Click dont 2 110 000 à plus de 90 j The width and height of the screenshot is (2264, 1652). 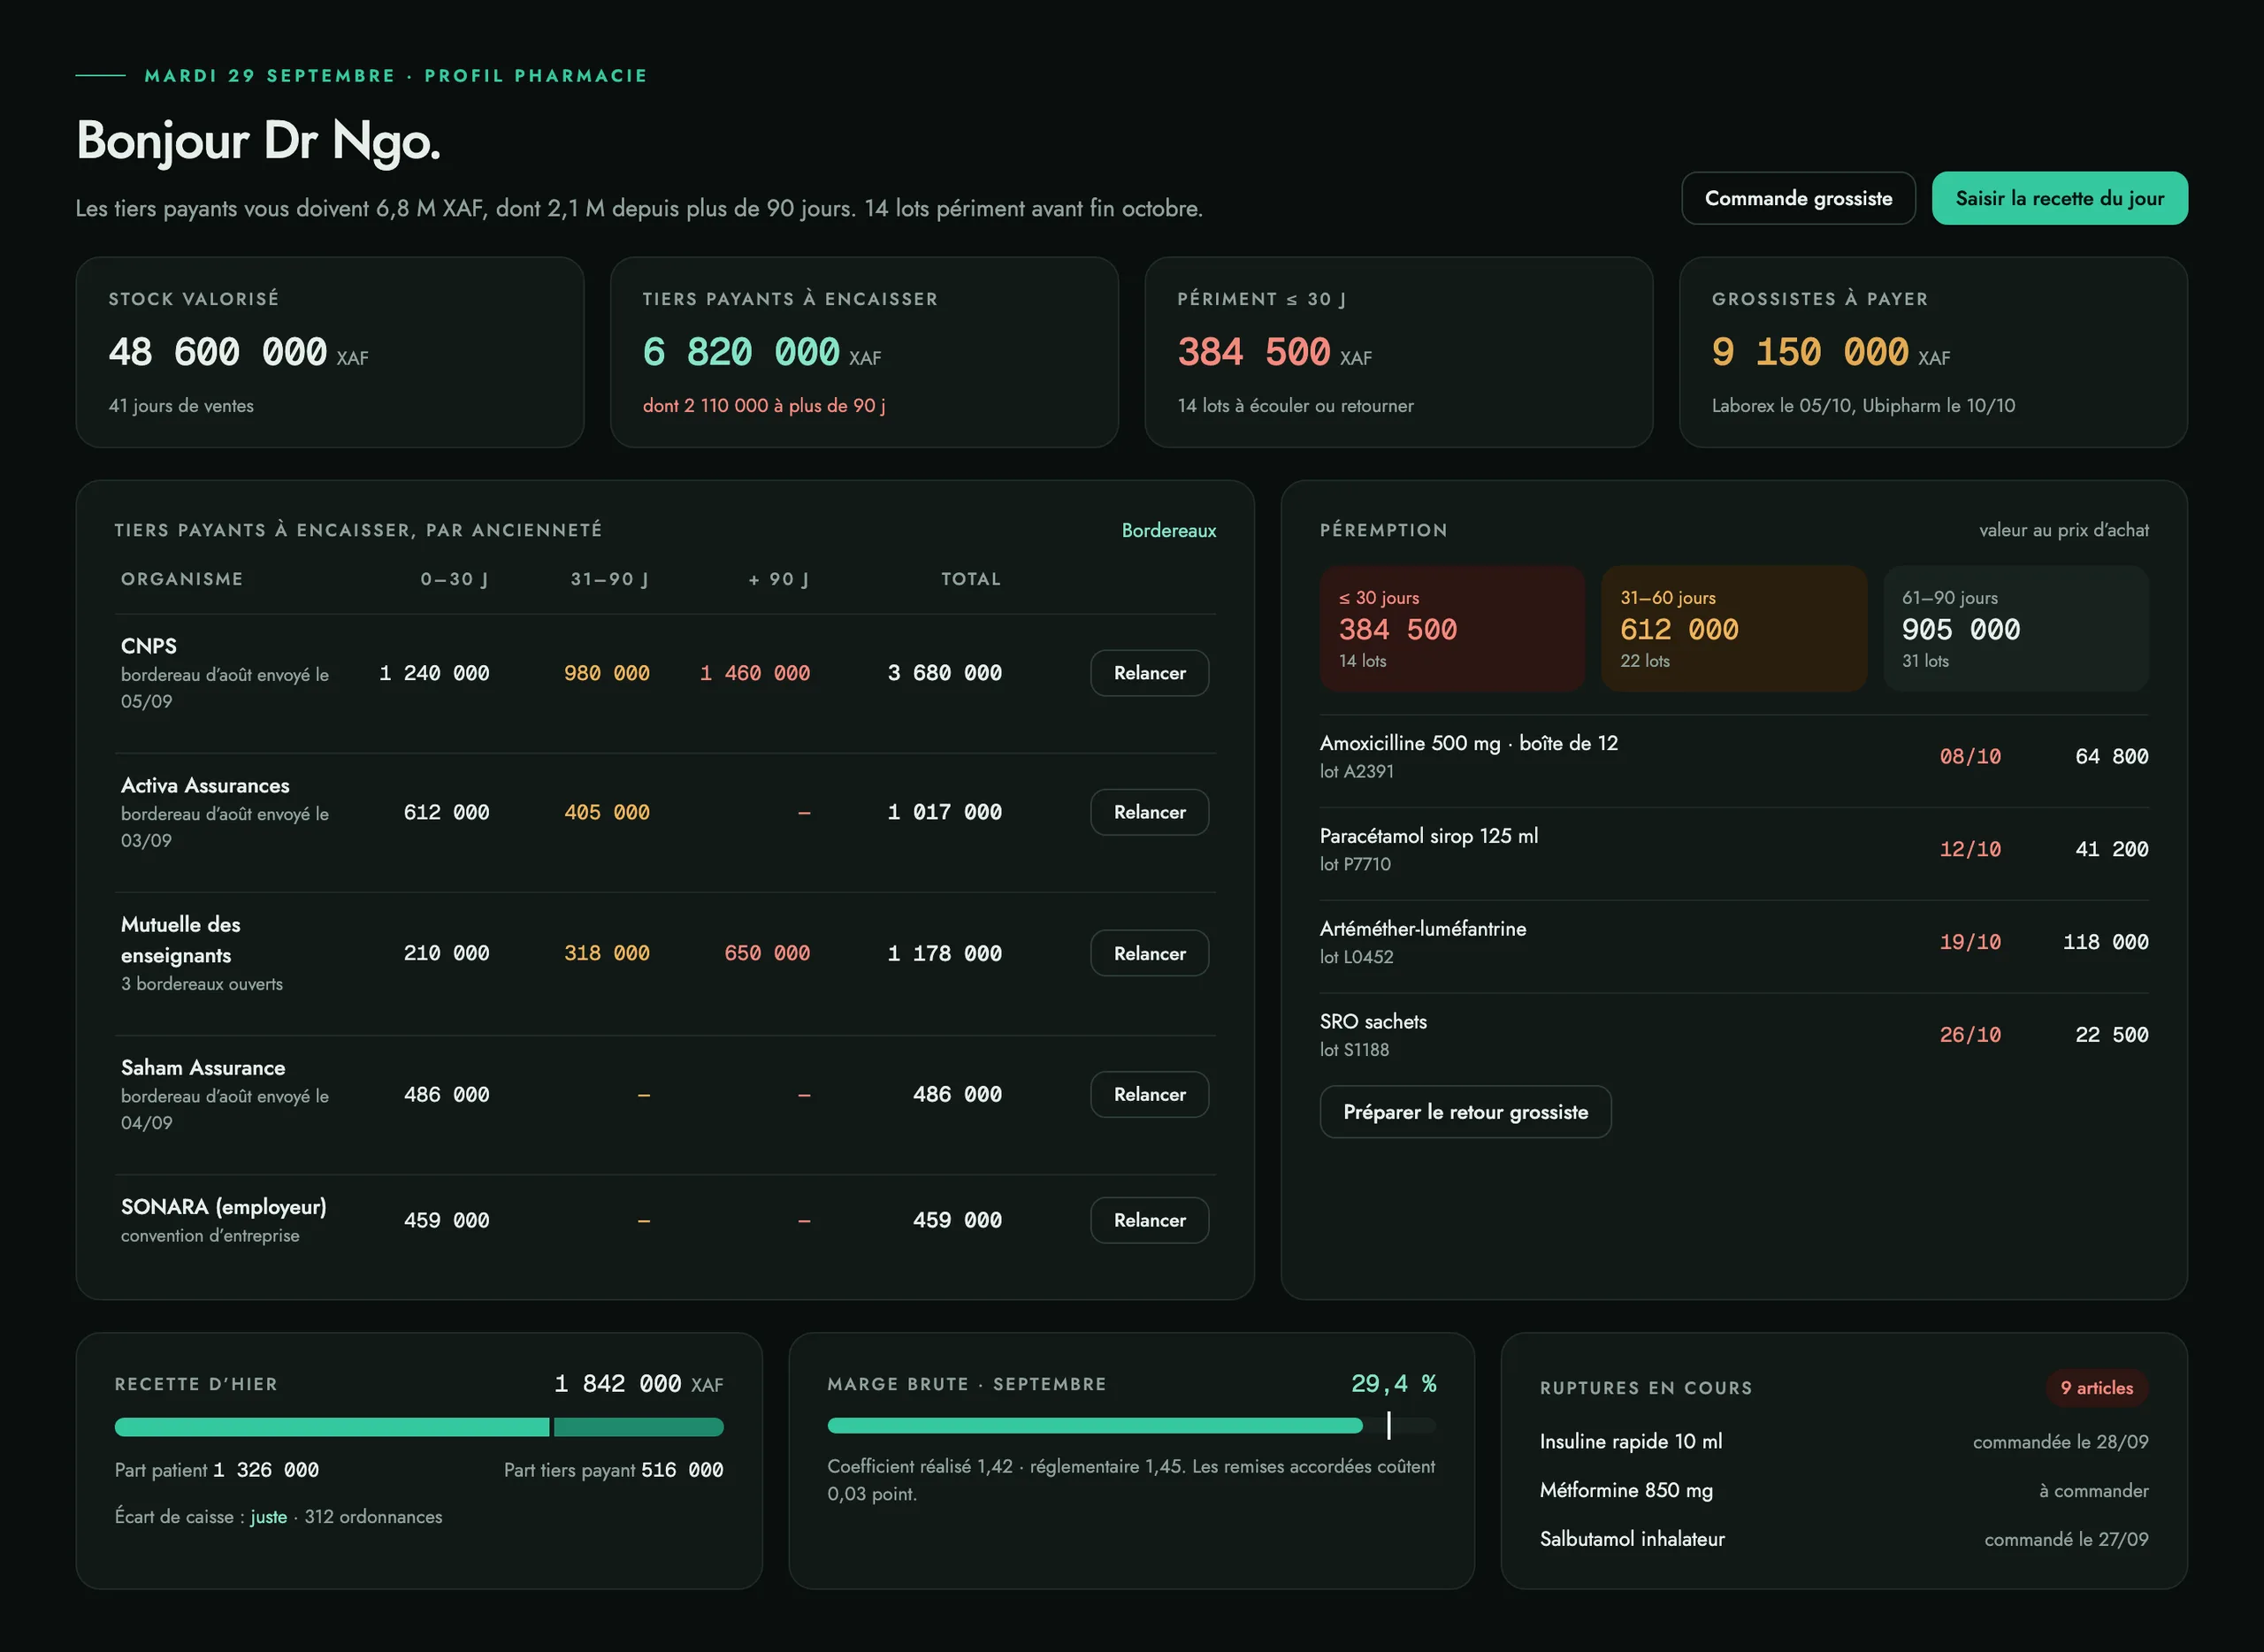(764, 405)
